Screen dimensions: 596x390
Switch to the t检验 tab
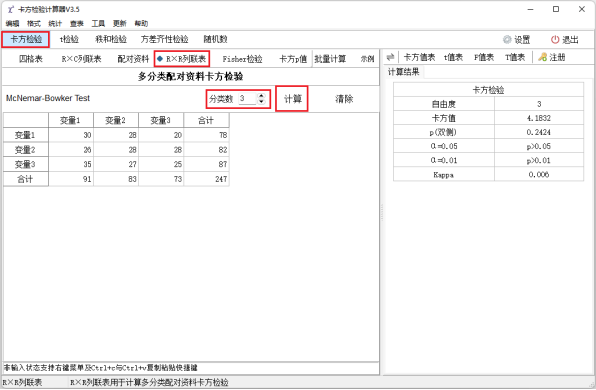pos(69,39)
